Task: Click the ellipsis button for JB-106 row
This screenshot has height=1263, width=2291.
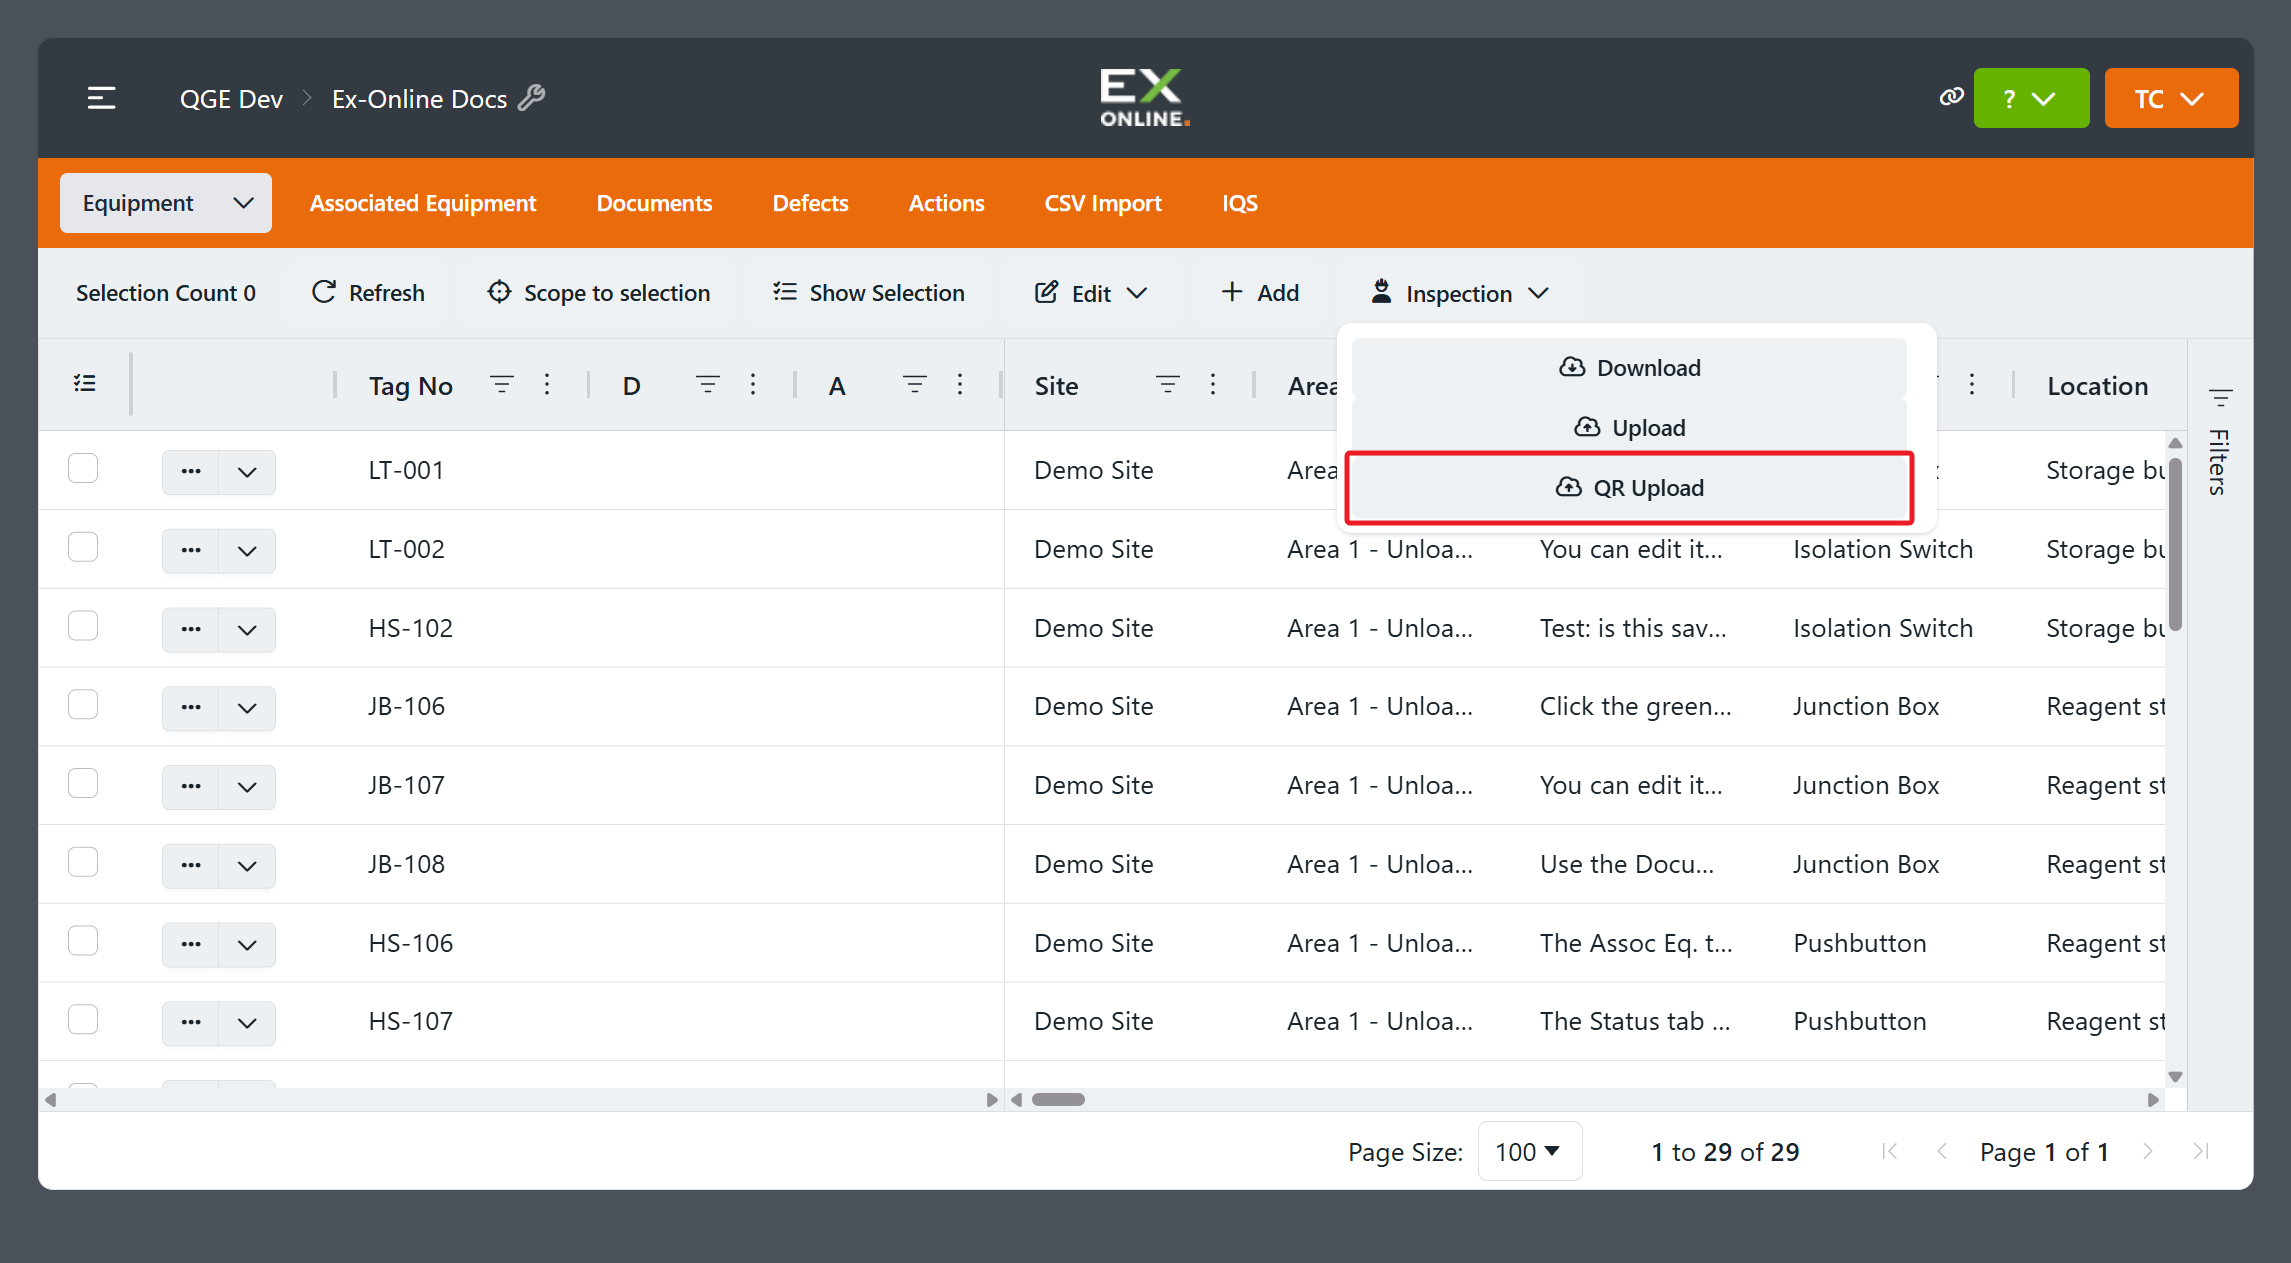Action: [190, 708]
